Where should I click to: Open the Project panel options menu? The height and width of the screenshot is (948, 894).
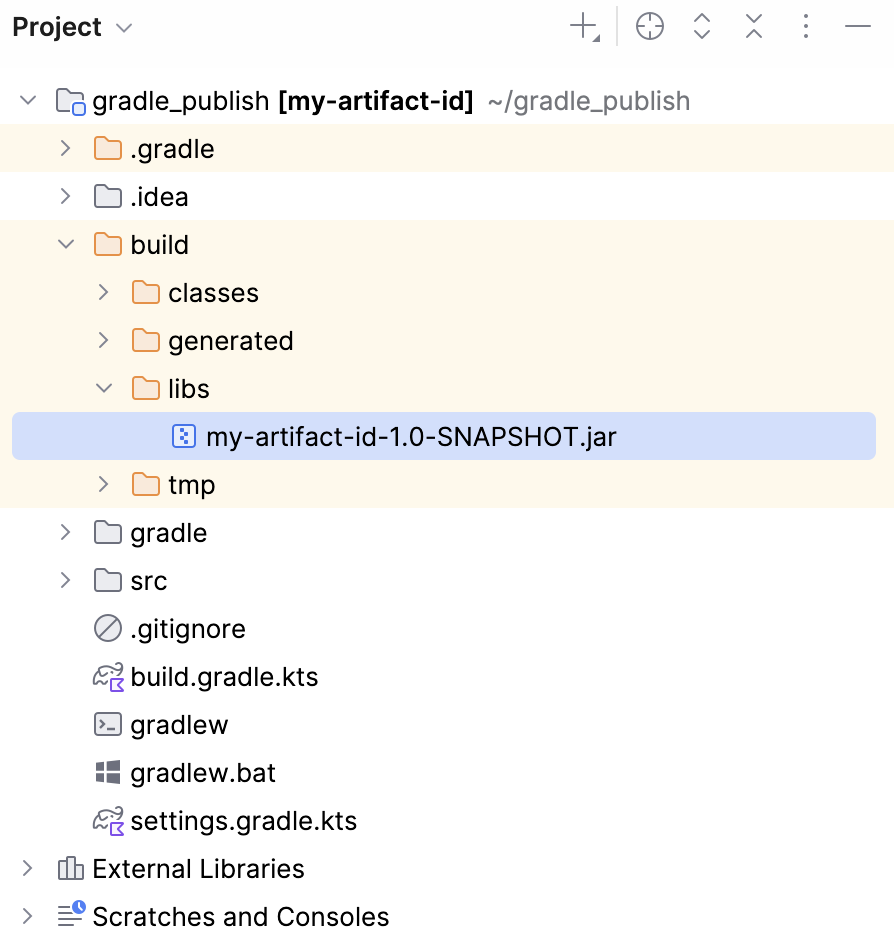806,27
